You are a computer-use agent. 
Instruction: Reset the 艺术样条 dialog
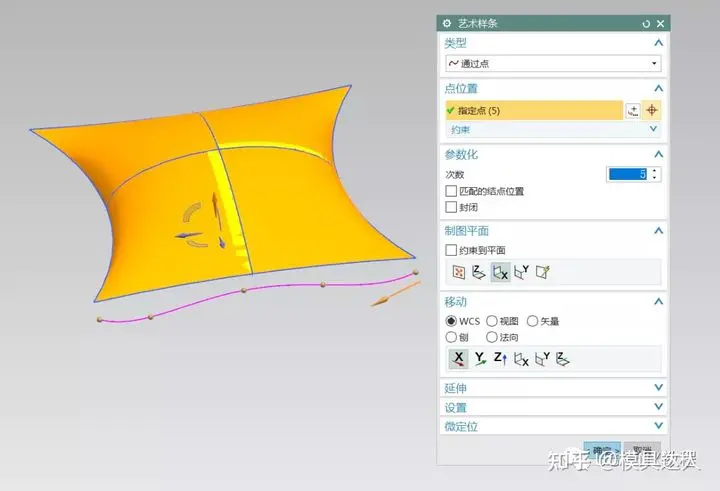646,23
